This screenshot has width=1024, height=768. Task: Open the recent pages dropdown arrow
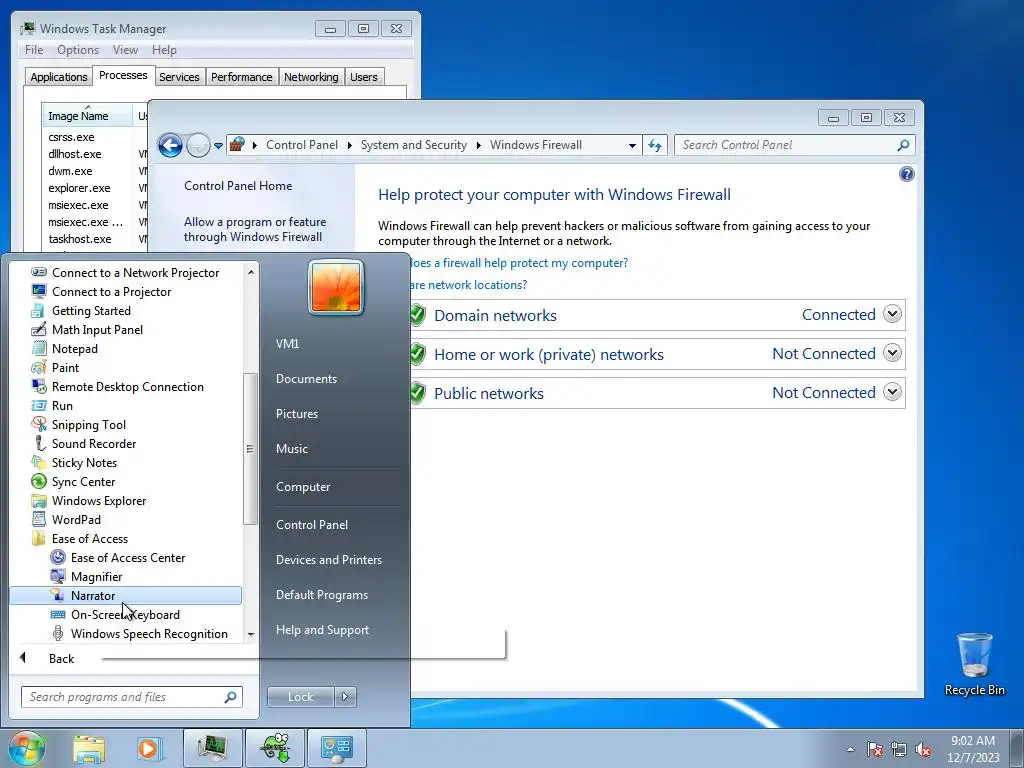pos(218,146)
